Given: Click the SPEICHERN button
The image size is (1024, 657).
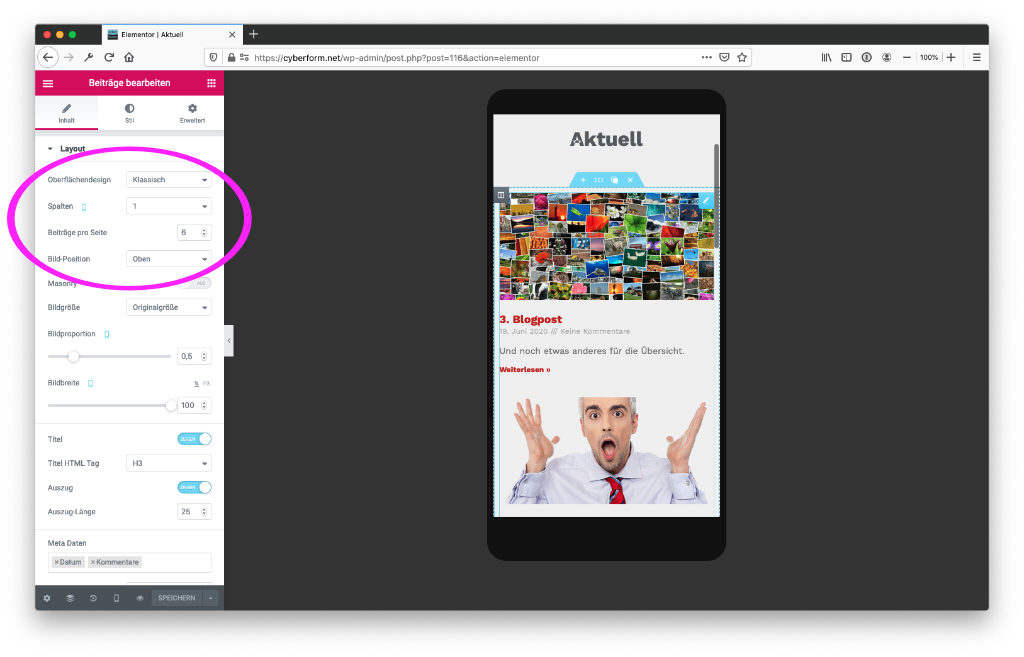Looking at the screenshot, I should (176, 598).
